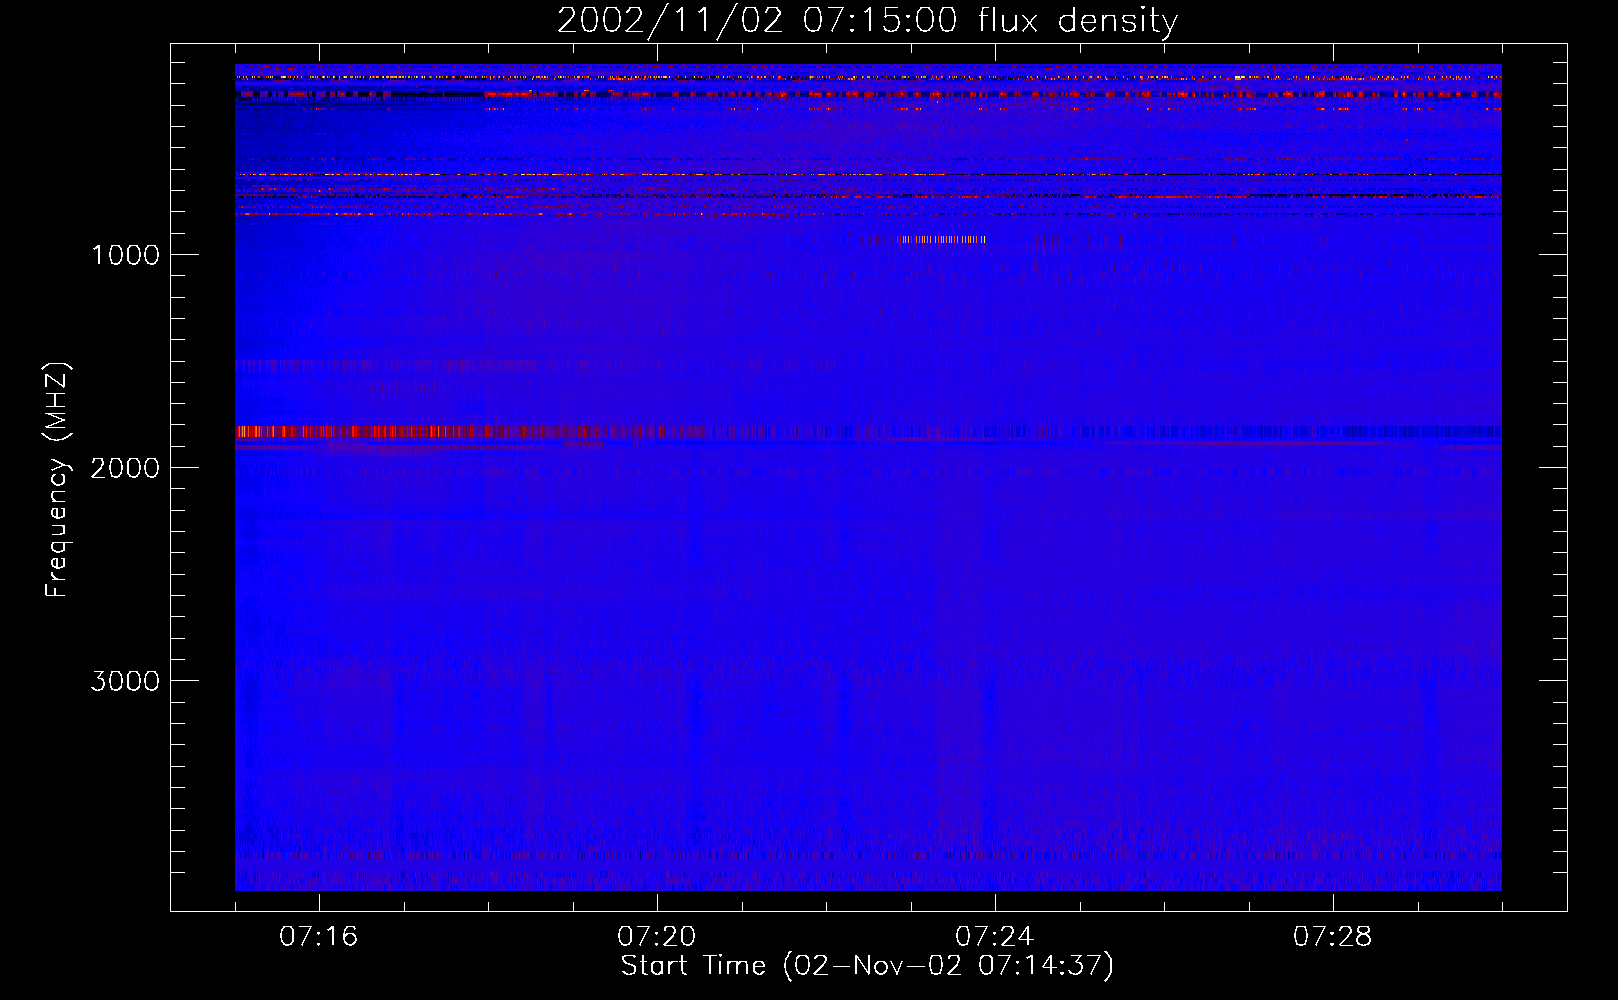Screen dimensions: 1618x1000
Task: Click the 'Start Time (02-Nov-02 07:14:37)' label
Action: 867,966
